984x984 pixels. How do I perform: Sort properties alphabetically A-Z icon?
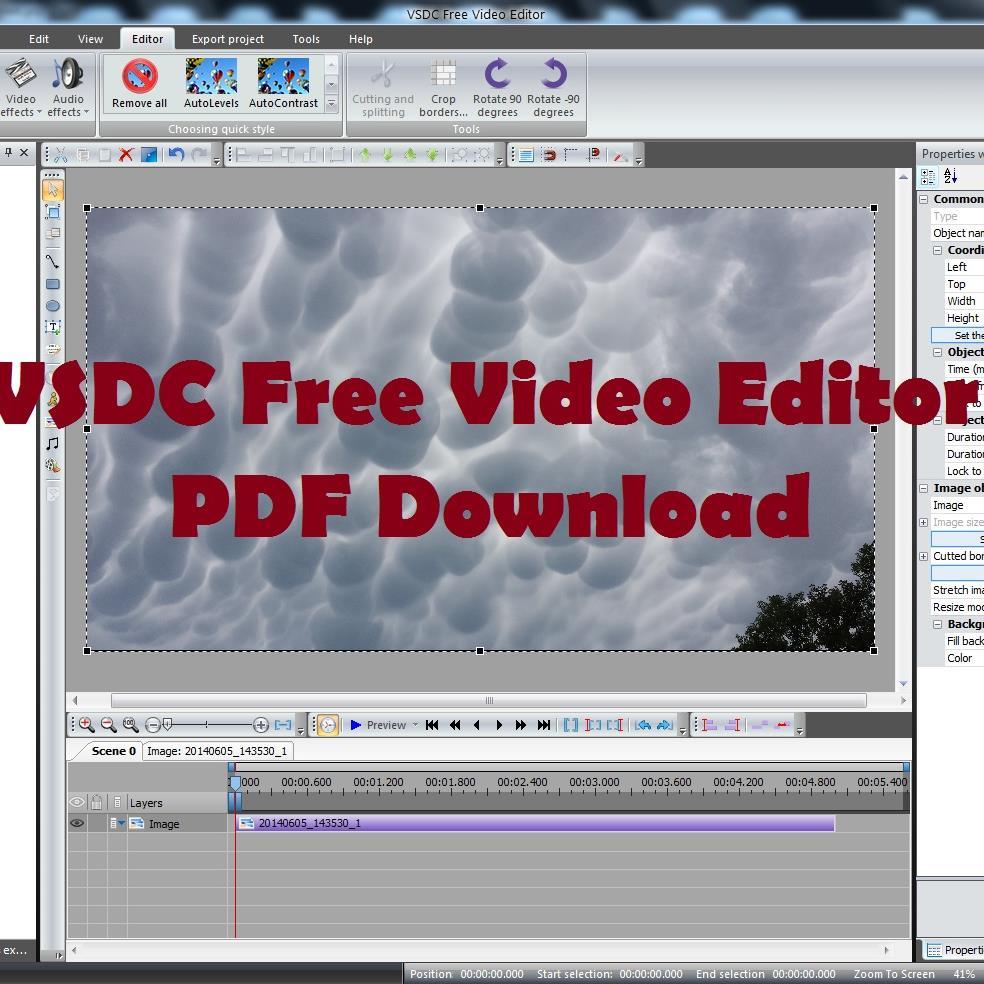[x=951, y=176]
